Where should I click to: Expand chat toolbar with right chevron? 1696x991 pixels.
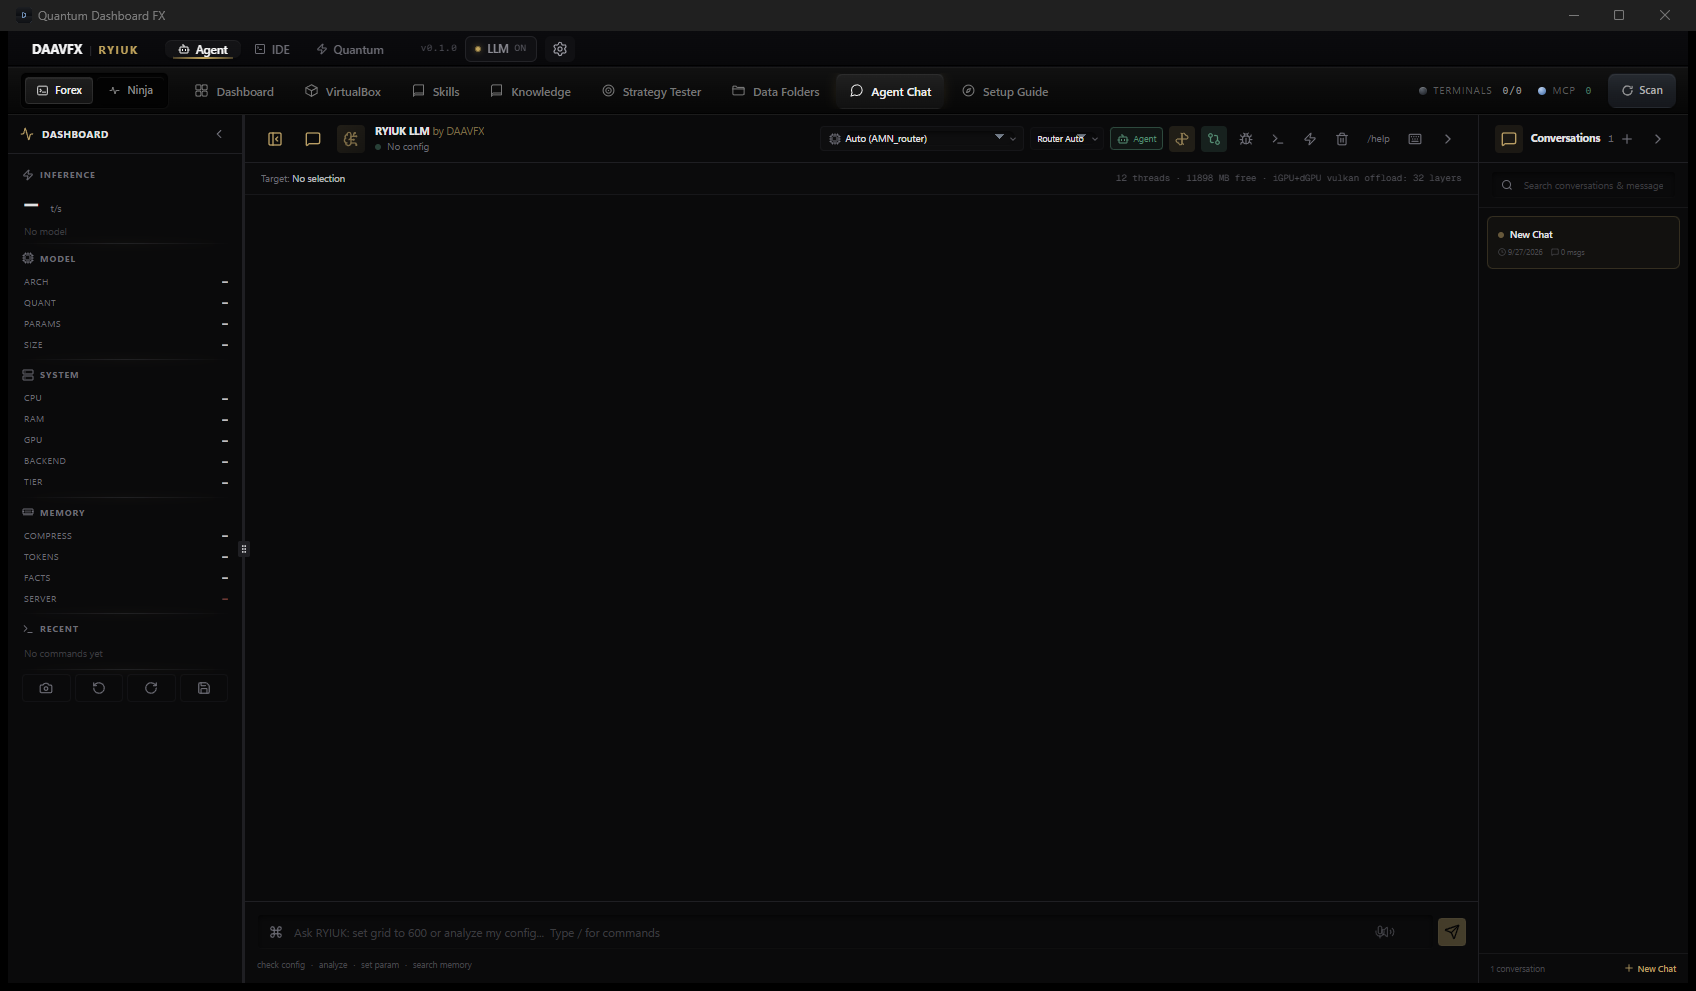[1448, 139]
